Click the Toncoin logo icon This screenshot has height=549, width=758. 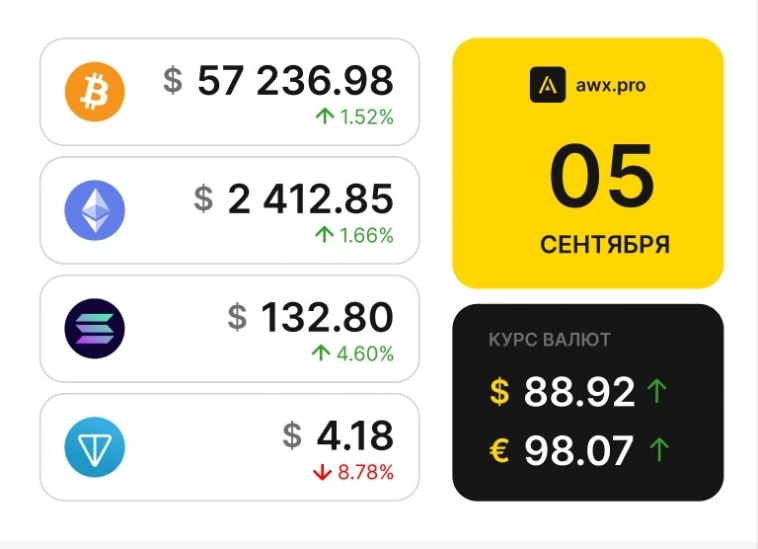click(94, 447)
